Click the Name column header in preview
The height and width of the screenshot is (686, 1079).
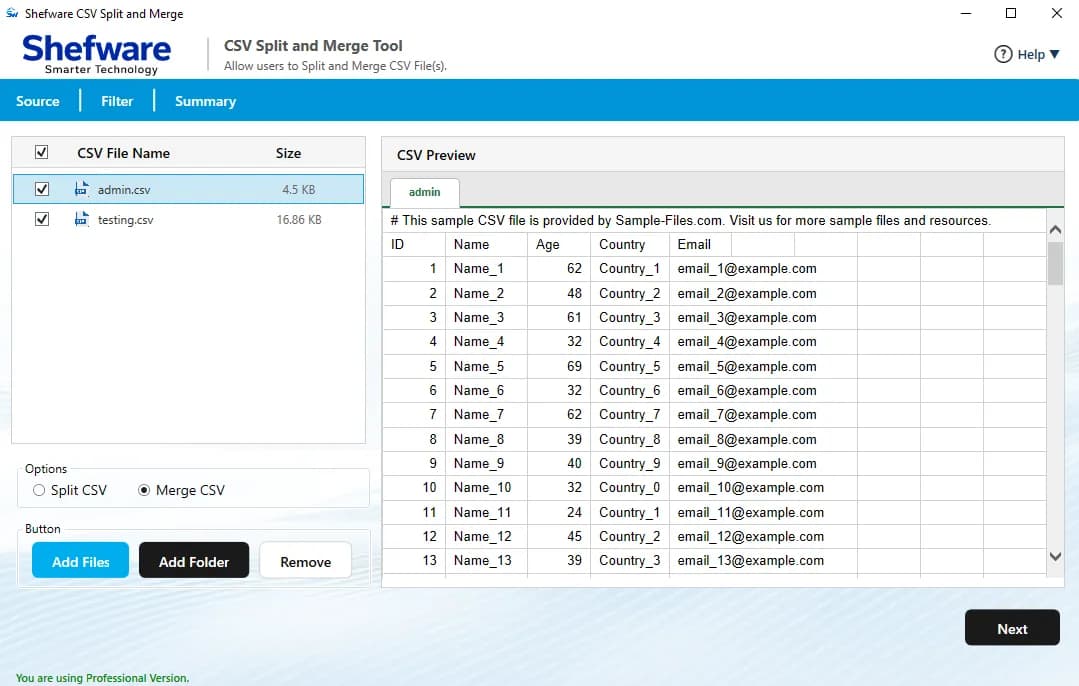point(487,244)
